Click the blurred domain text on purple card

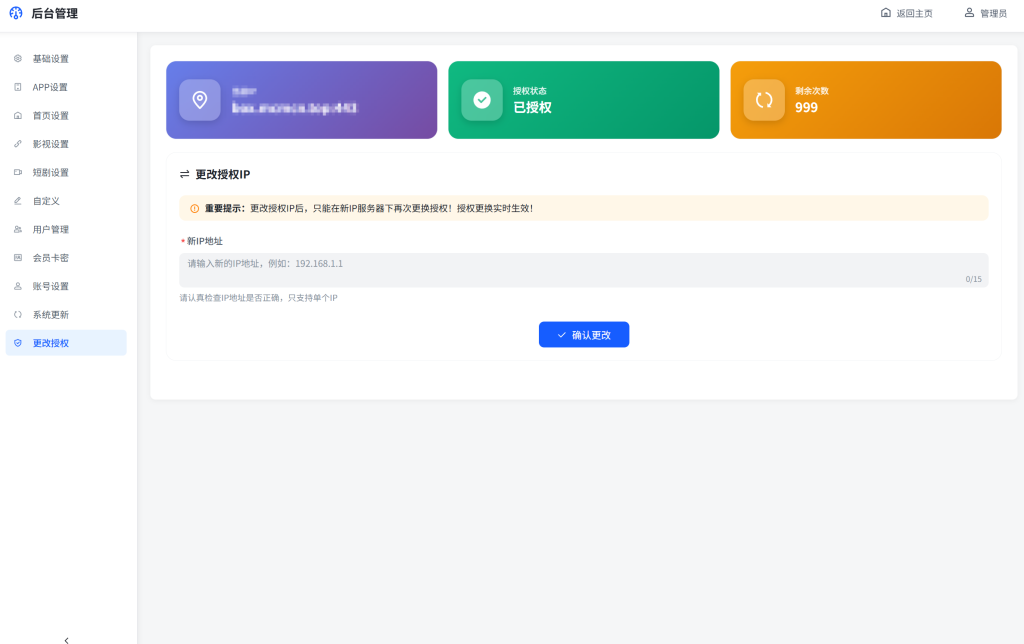click(x=295, y=108)
